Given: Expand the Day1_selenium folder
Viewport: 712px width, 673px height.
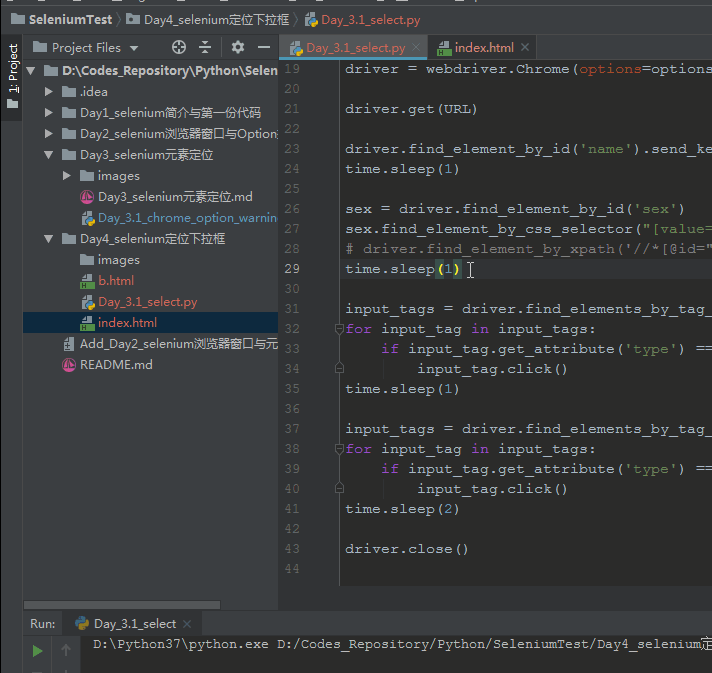Looking at the screenshot, I should 49,113.
